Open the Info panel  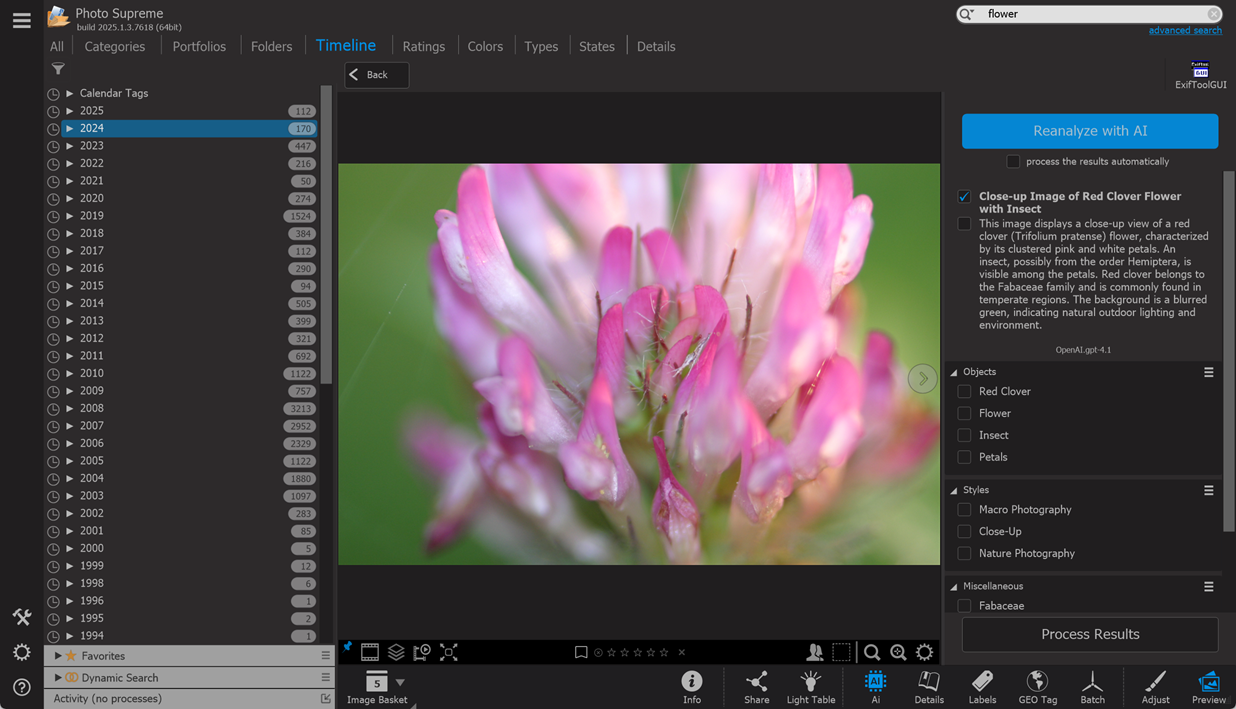pos(692,687)
